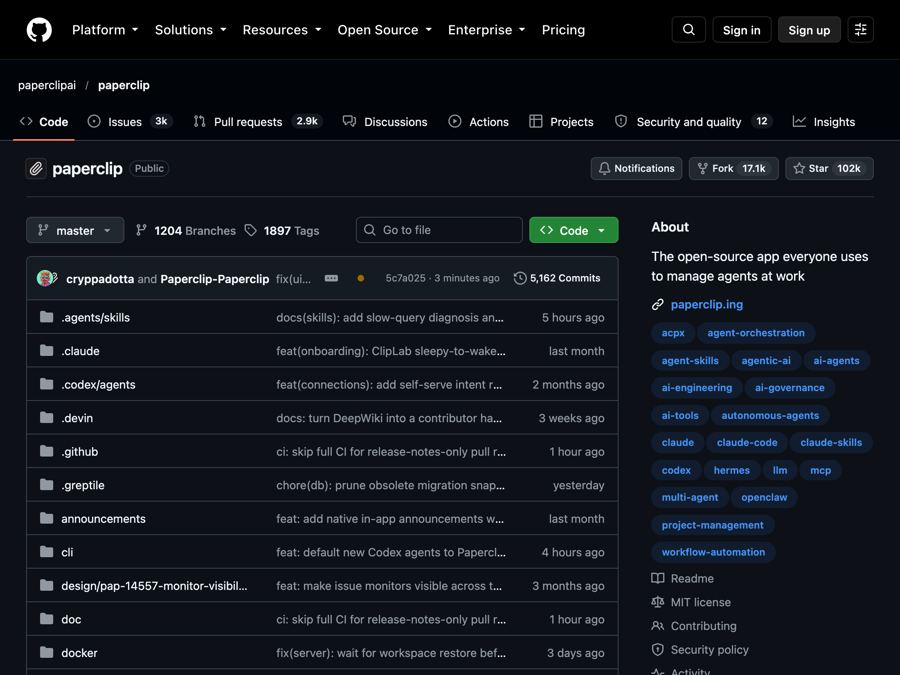Click the Security policy shield icon
Viewport: 900px width, 675px height.
click(x=658, y=650)
